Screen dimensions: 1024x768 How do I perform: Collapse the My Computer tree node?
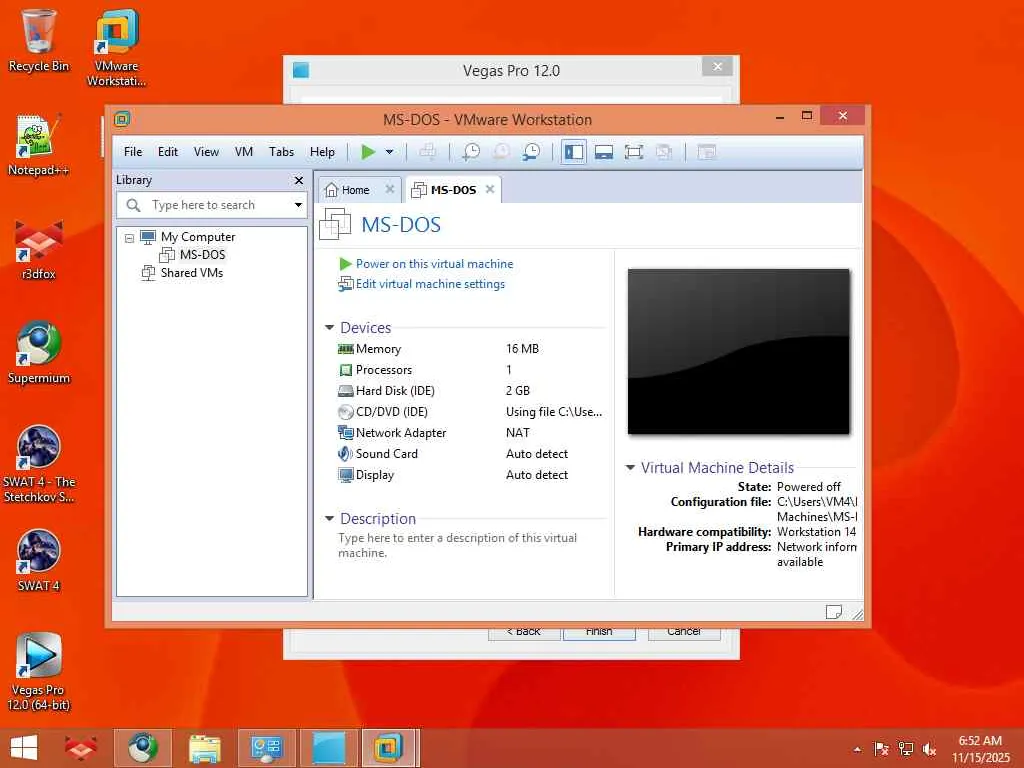129,238
